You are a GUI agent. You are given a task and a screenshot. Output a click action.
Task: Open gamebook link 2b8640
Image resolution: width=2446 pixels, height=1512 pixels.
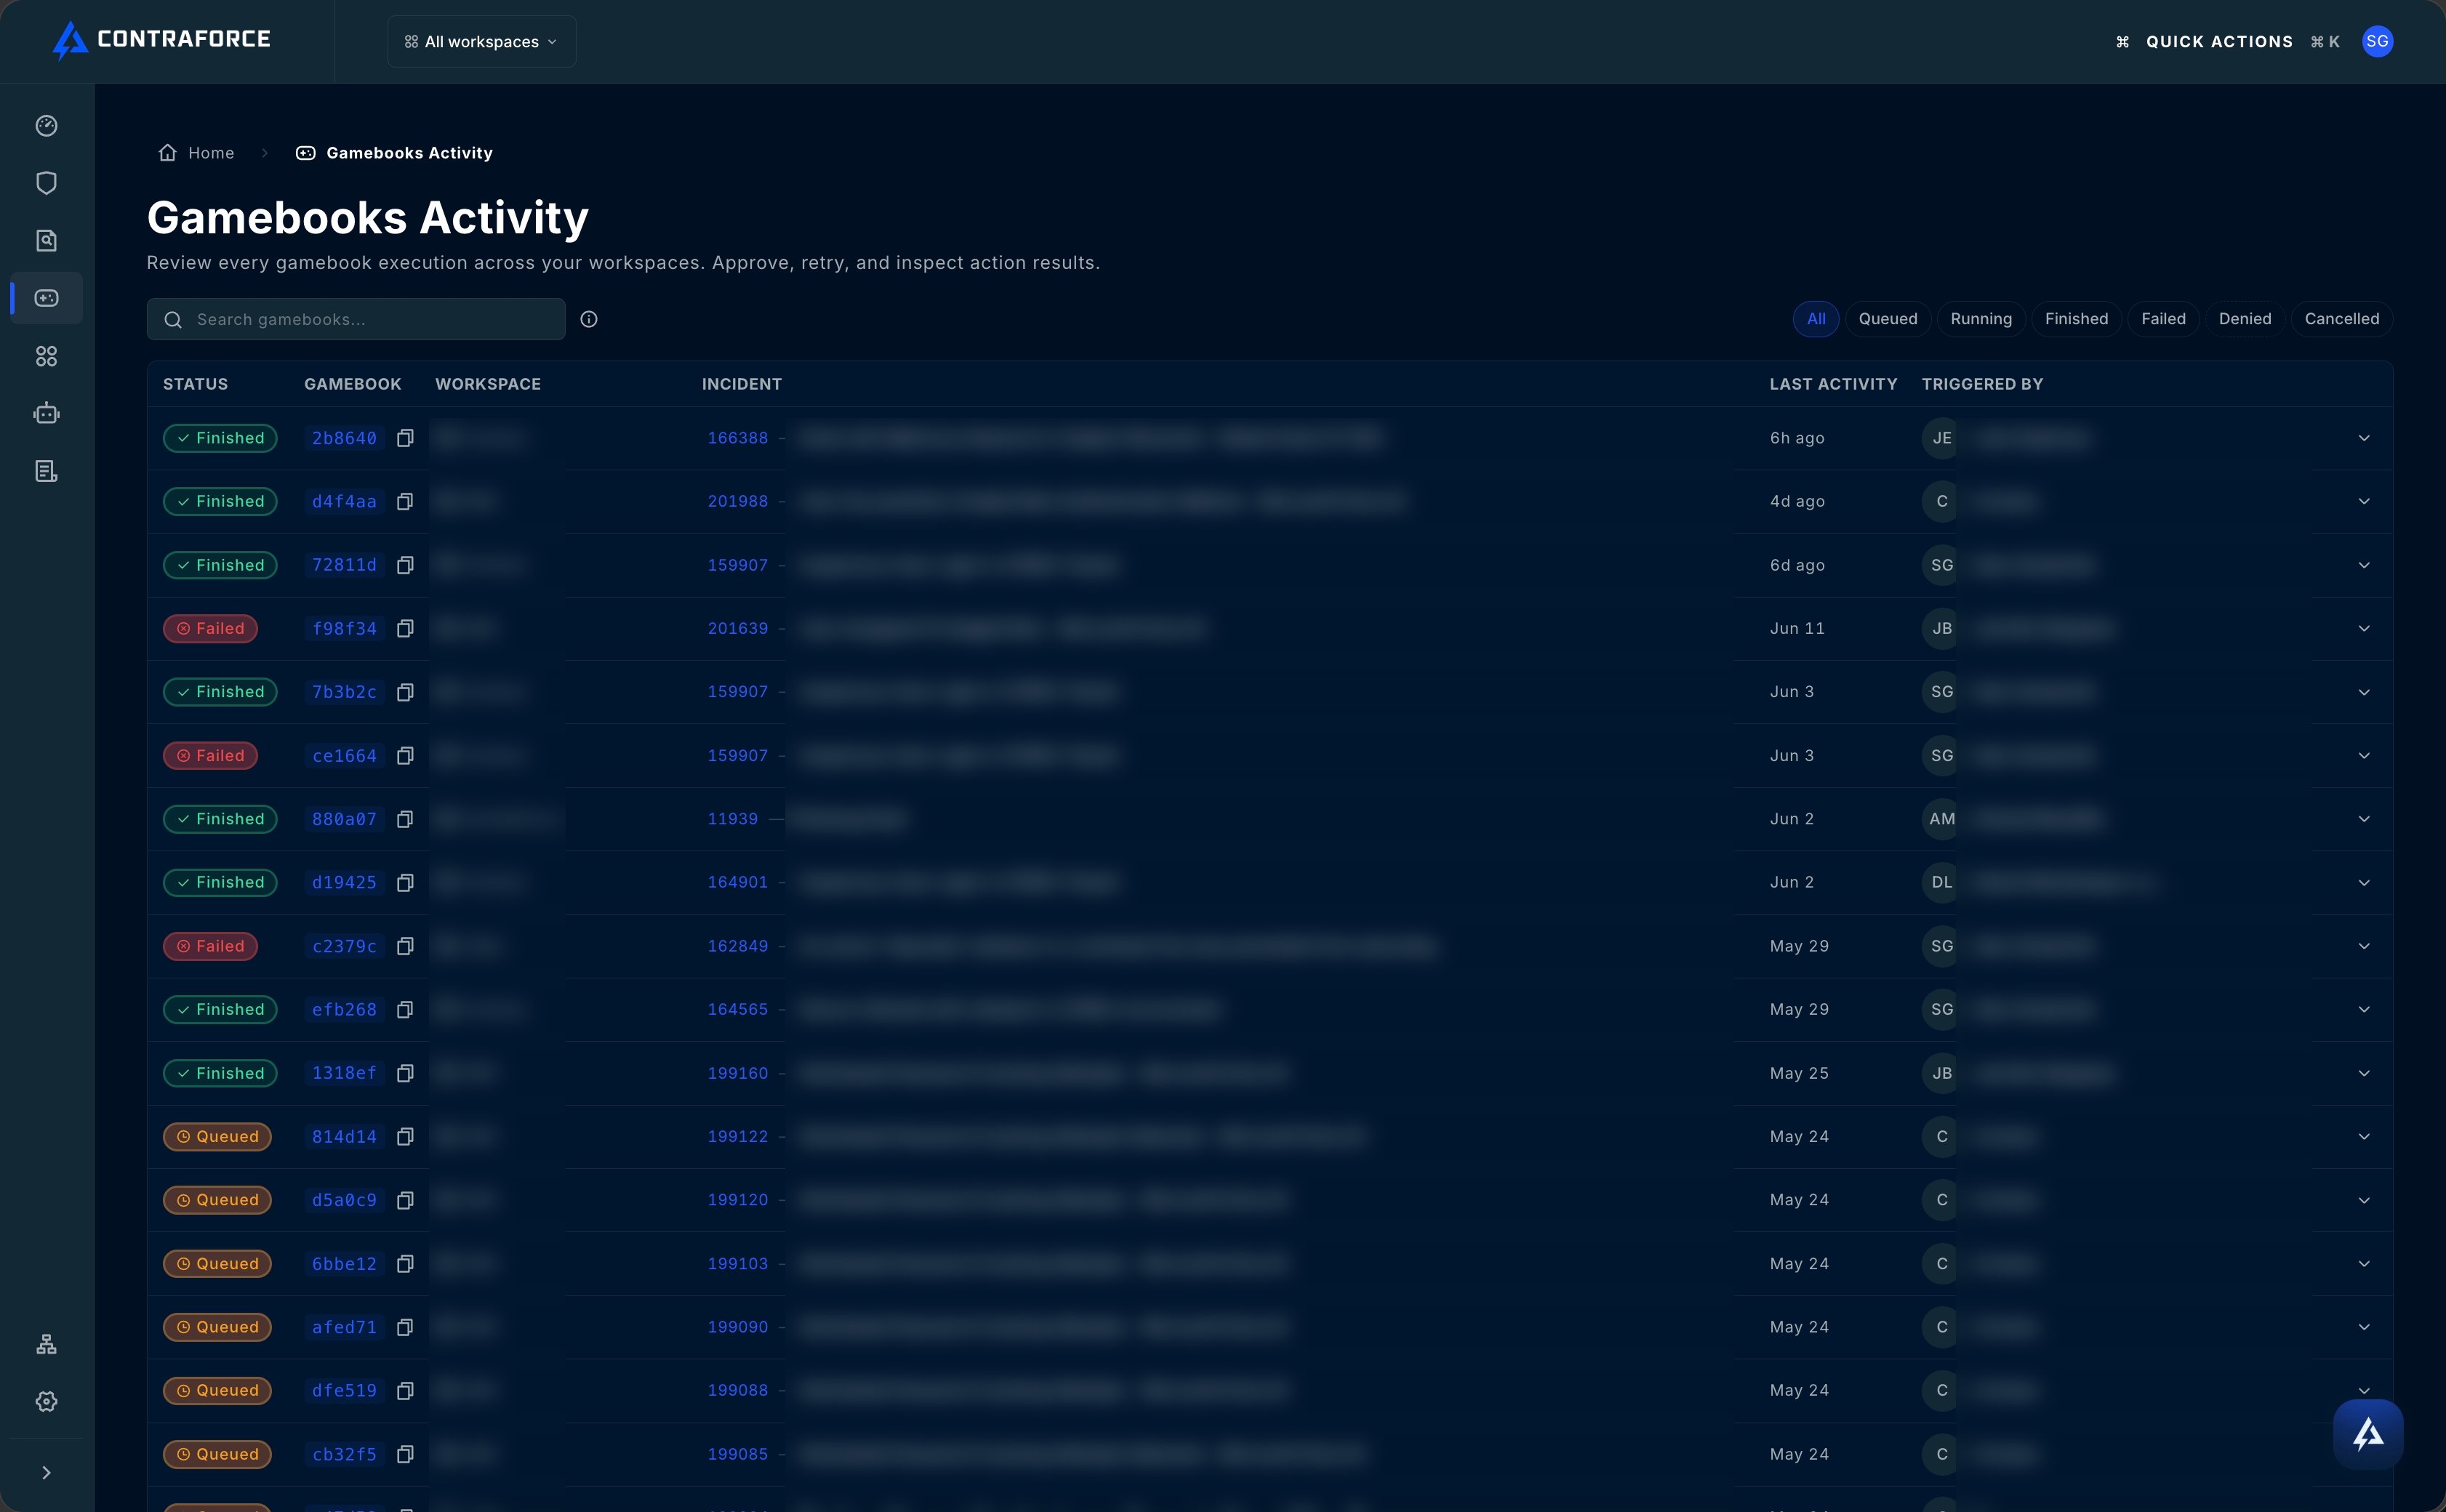click(344, 438)
